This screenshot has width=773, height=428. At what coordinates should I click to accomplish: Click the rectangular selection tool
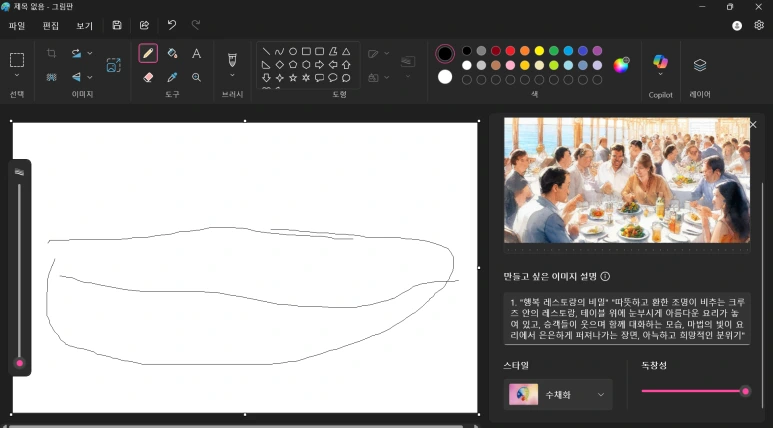click(x=17, y=60)
